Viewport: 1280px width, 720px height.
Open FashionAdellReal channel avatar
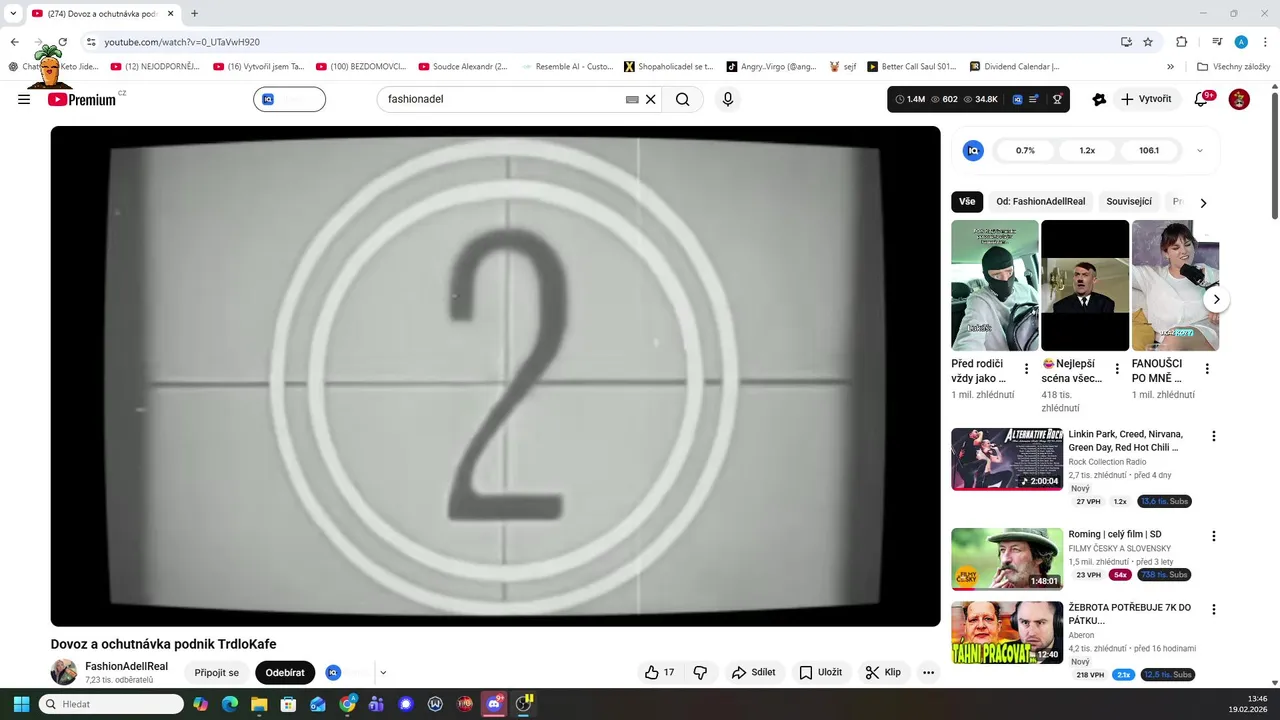(64, 672)
